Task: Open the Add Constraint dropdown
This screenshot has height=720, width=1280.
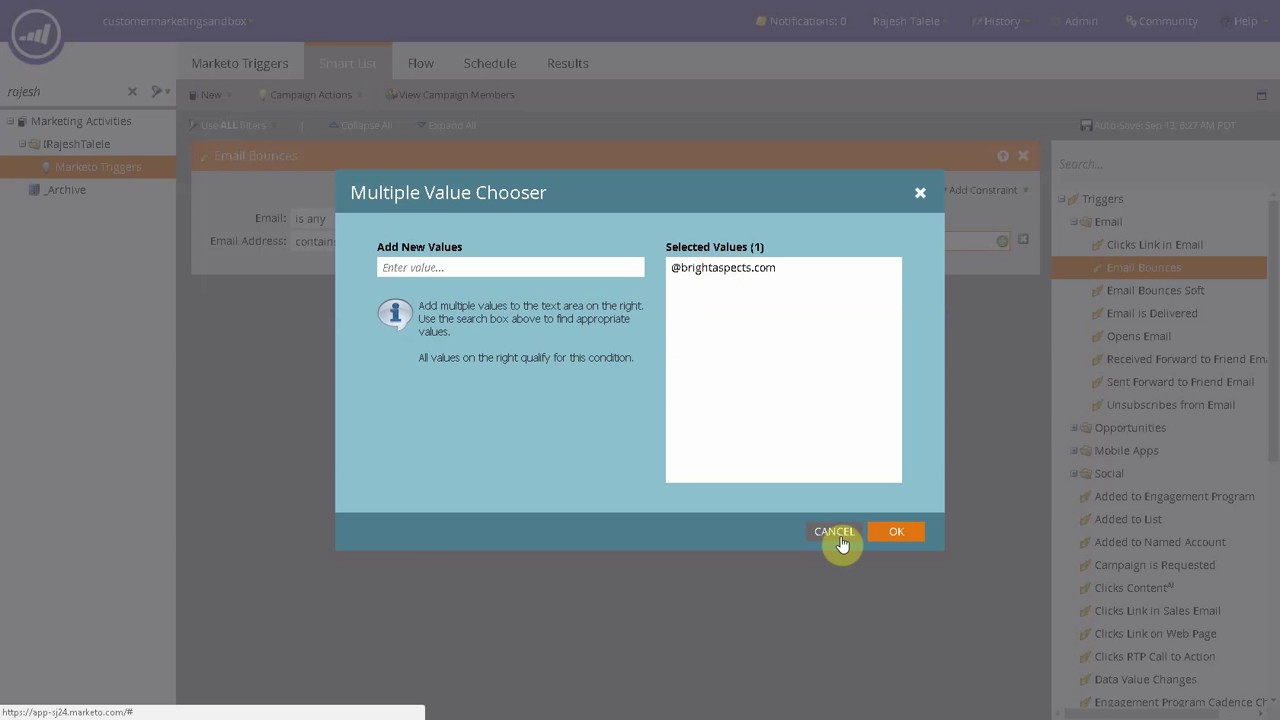Action: pyautogui.click(x=988, y=190)
